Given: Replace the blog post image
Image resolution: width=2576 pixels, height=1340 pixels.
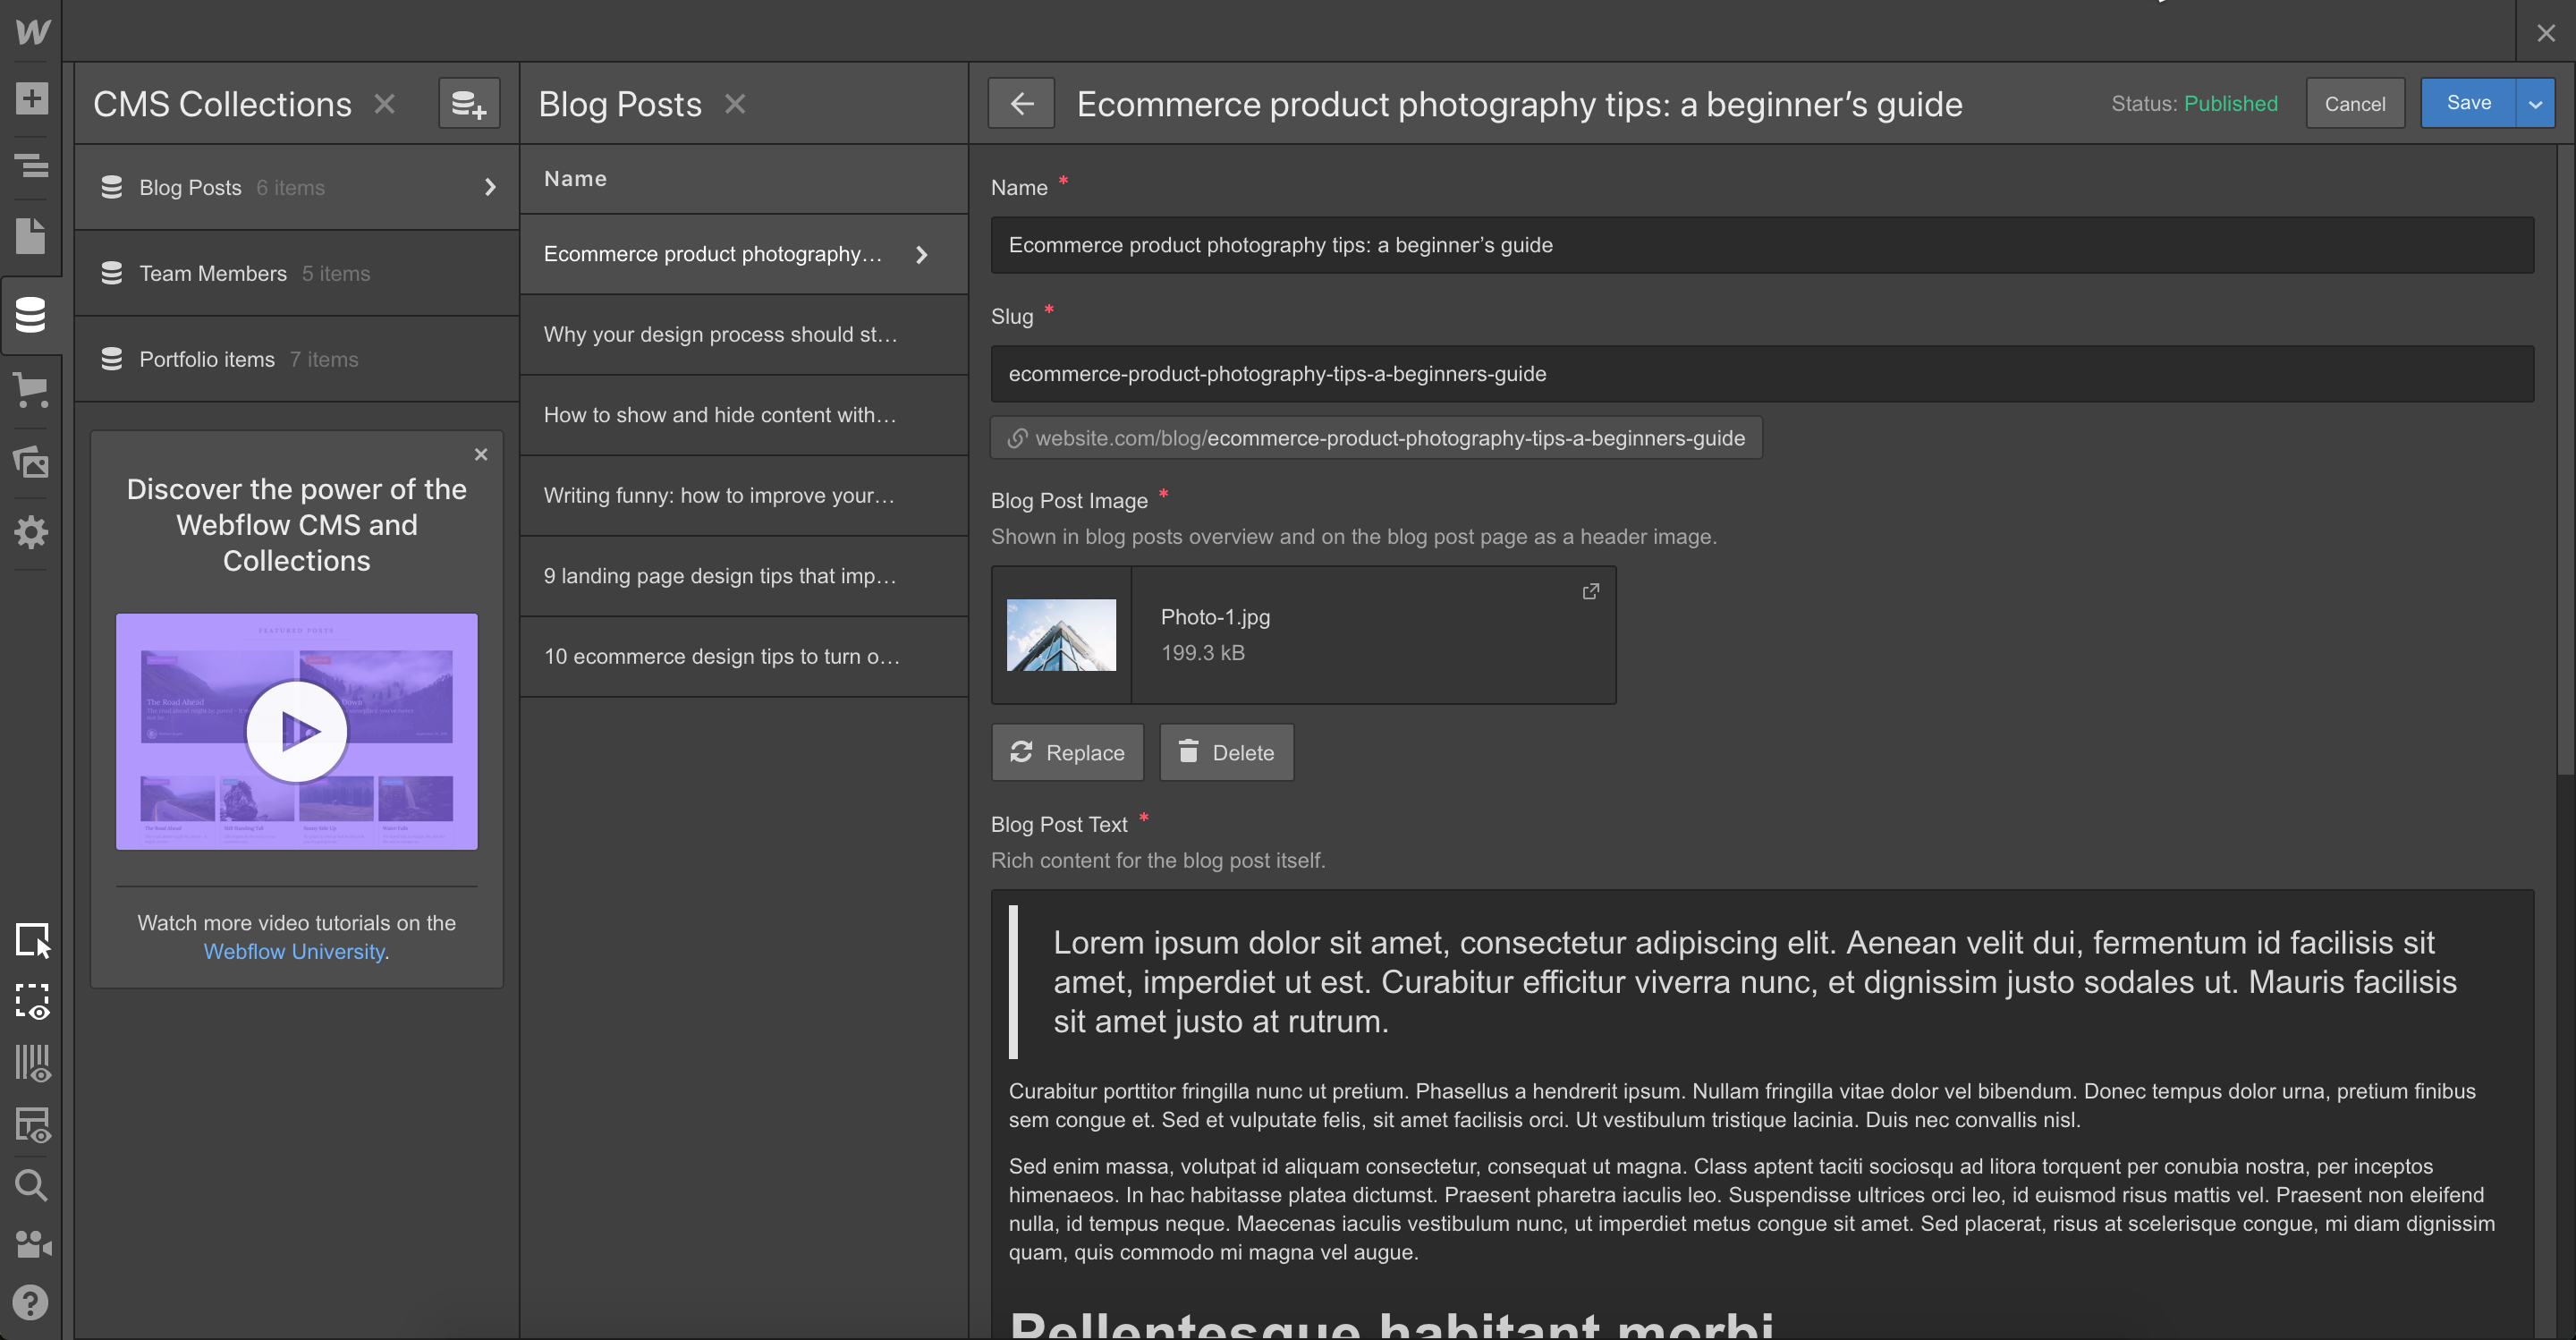Looking at the screenshot, I should click(1067, 752).
